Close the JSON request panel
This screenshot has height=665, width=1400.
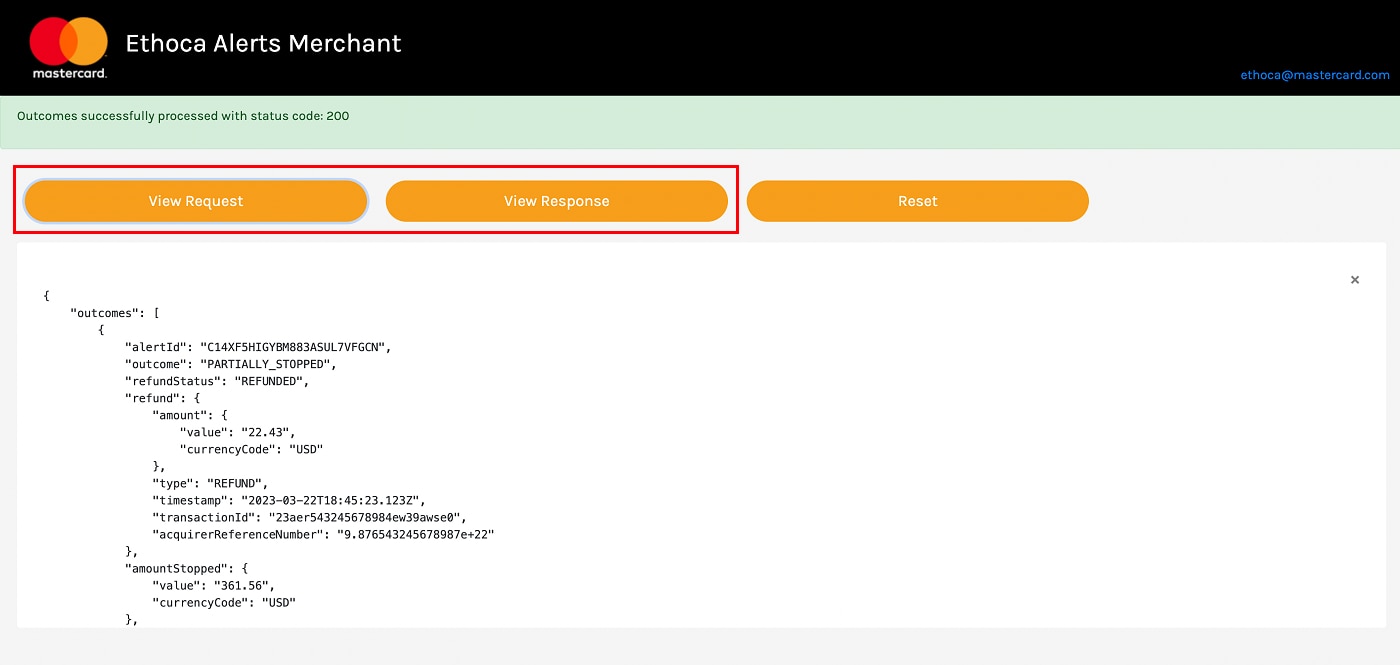[1355, 280]
